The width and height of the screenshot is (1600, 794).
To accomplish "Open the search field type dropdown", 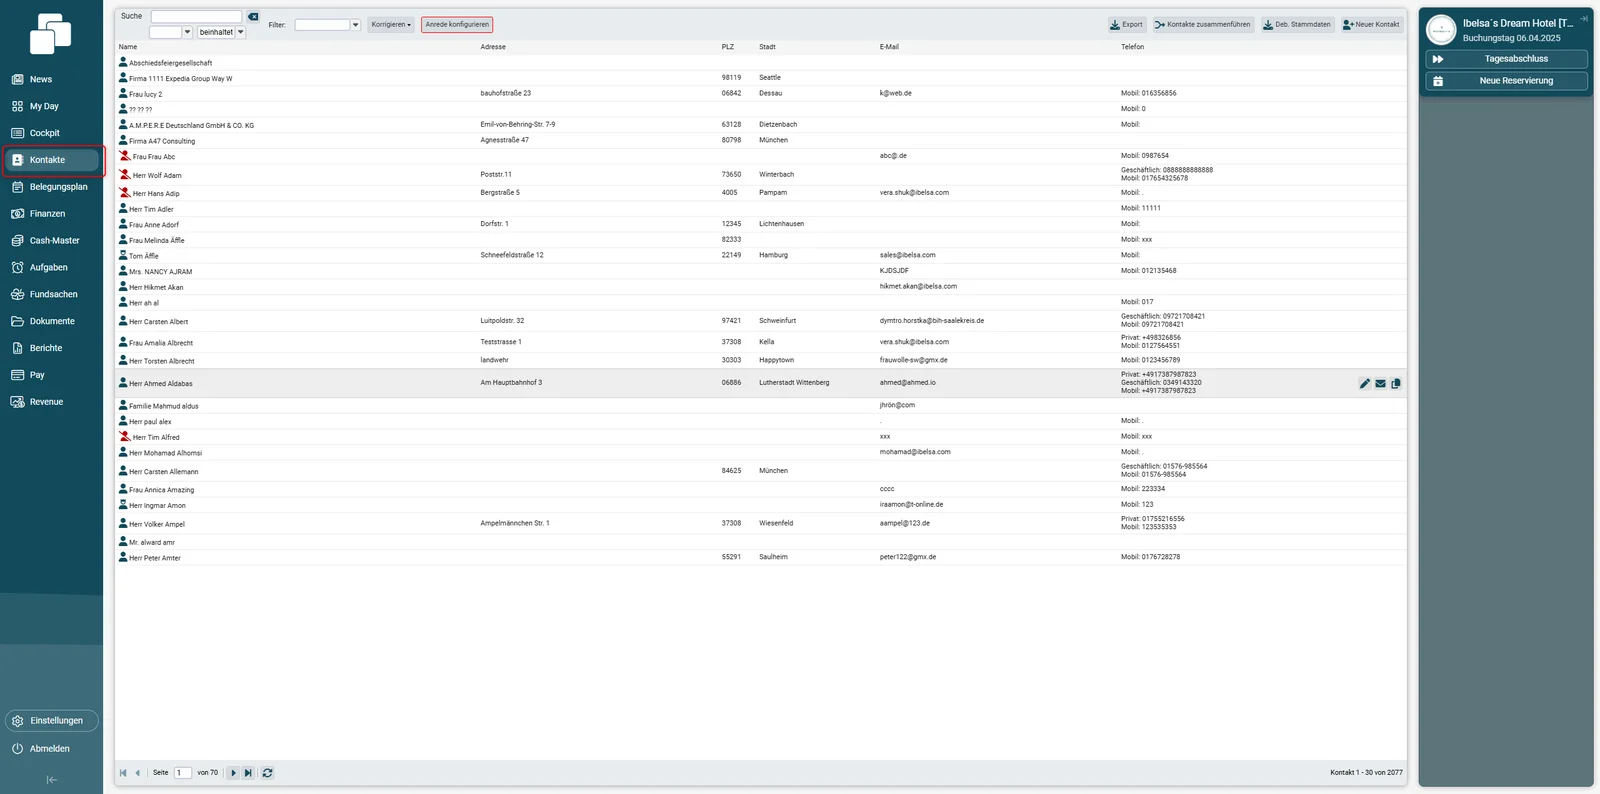I will pos(187,32).
